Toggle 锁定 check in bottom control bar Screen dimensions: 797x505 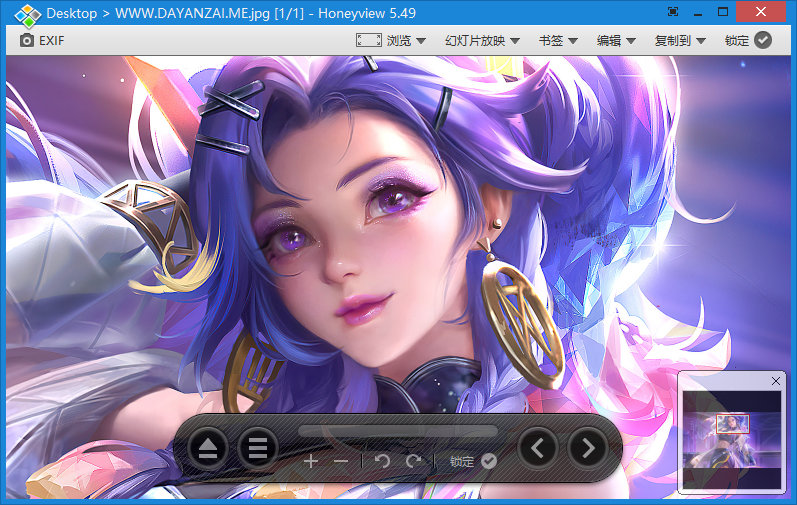473,461
